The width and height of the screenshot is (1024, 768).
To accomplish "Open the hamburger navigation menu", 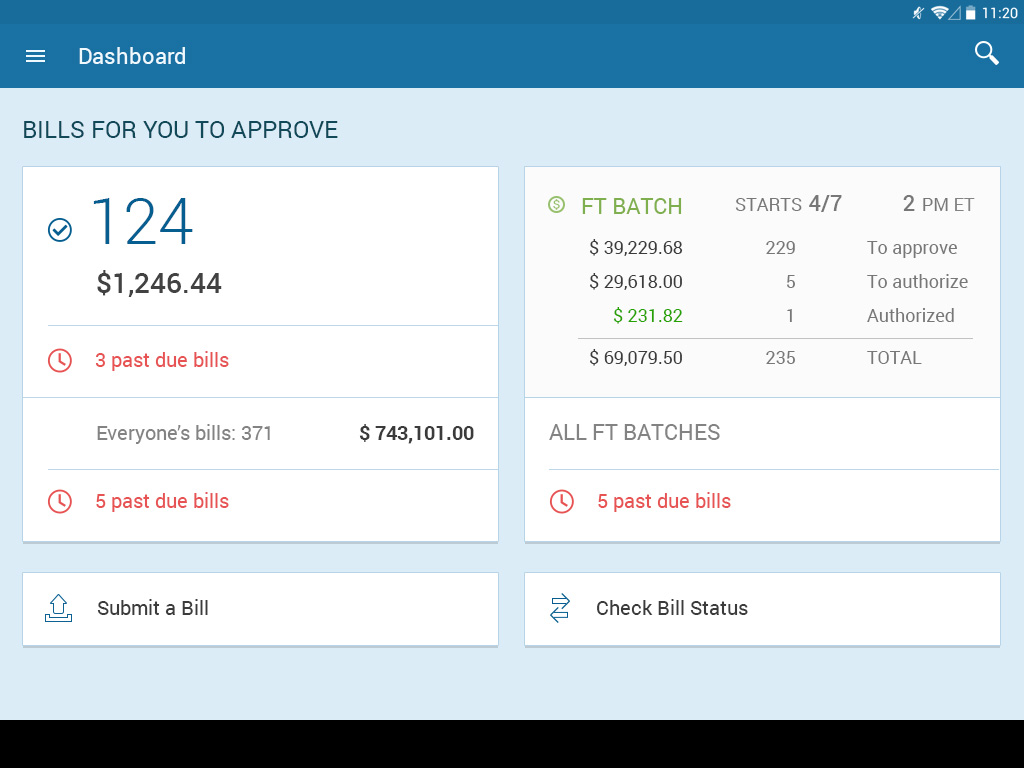I will tap(35, 56).
